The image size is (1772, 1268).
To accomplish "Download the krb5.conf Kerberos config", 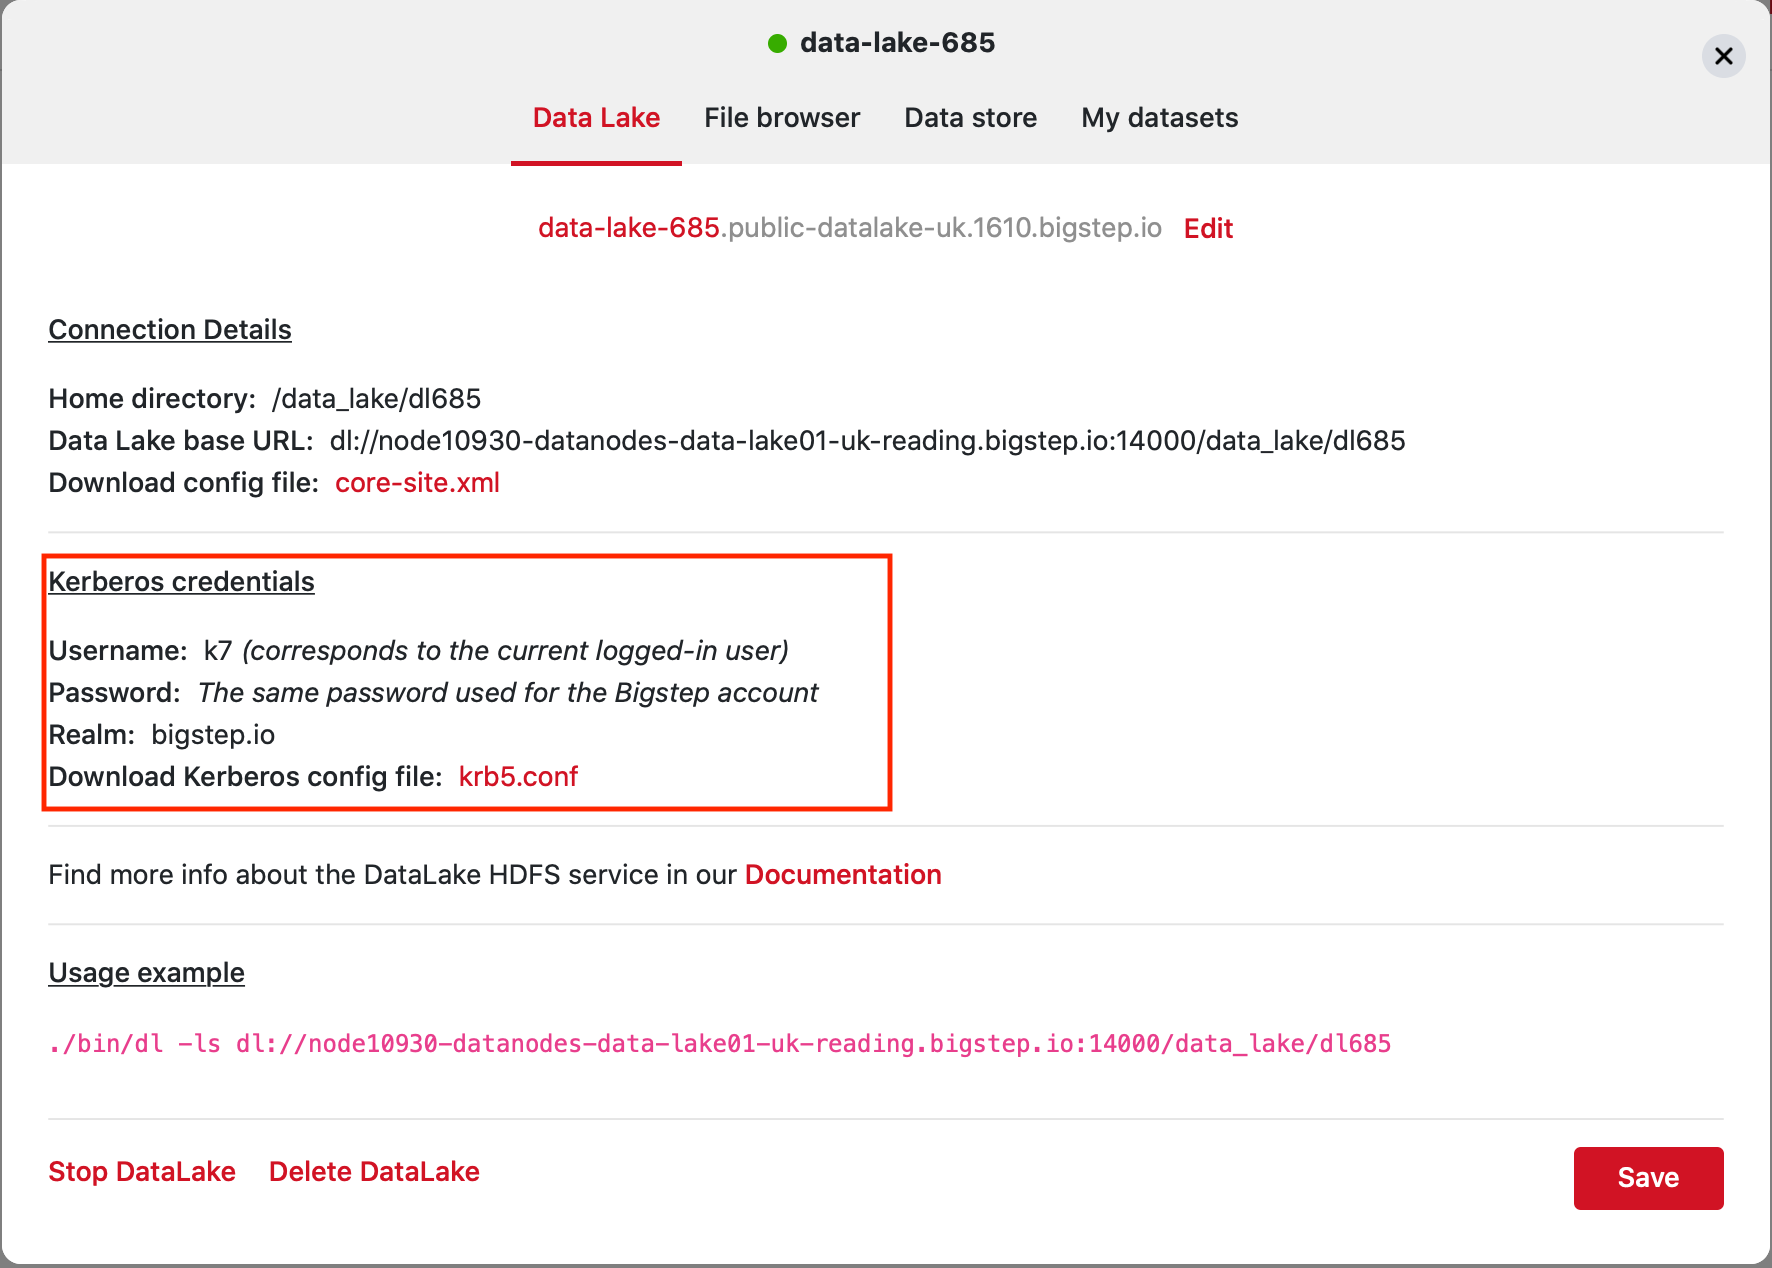I will click(x=518, y=777).
